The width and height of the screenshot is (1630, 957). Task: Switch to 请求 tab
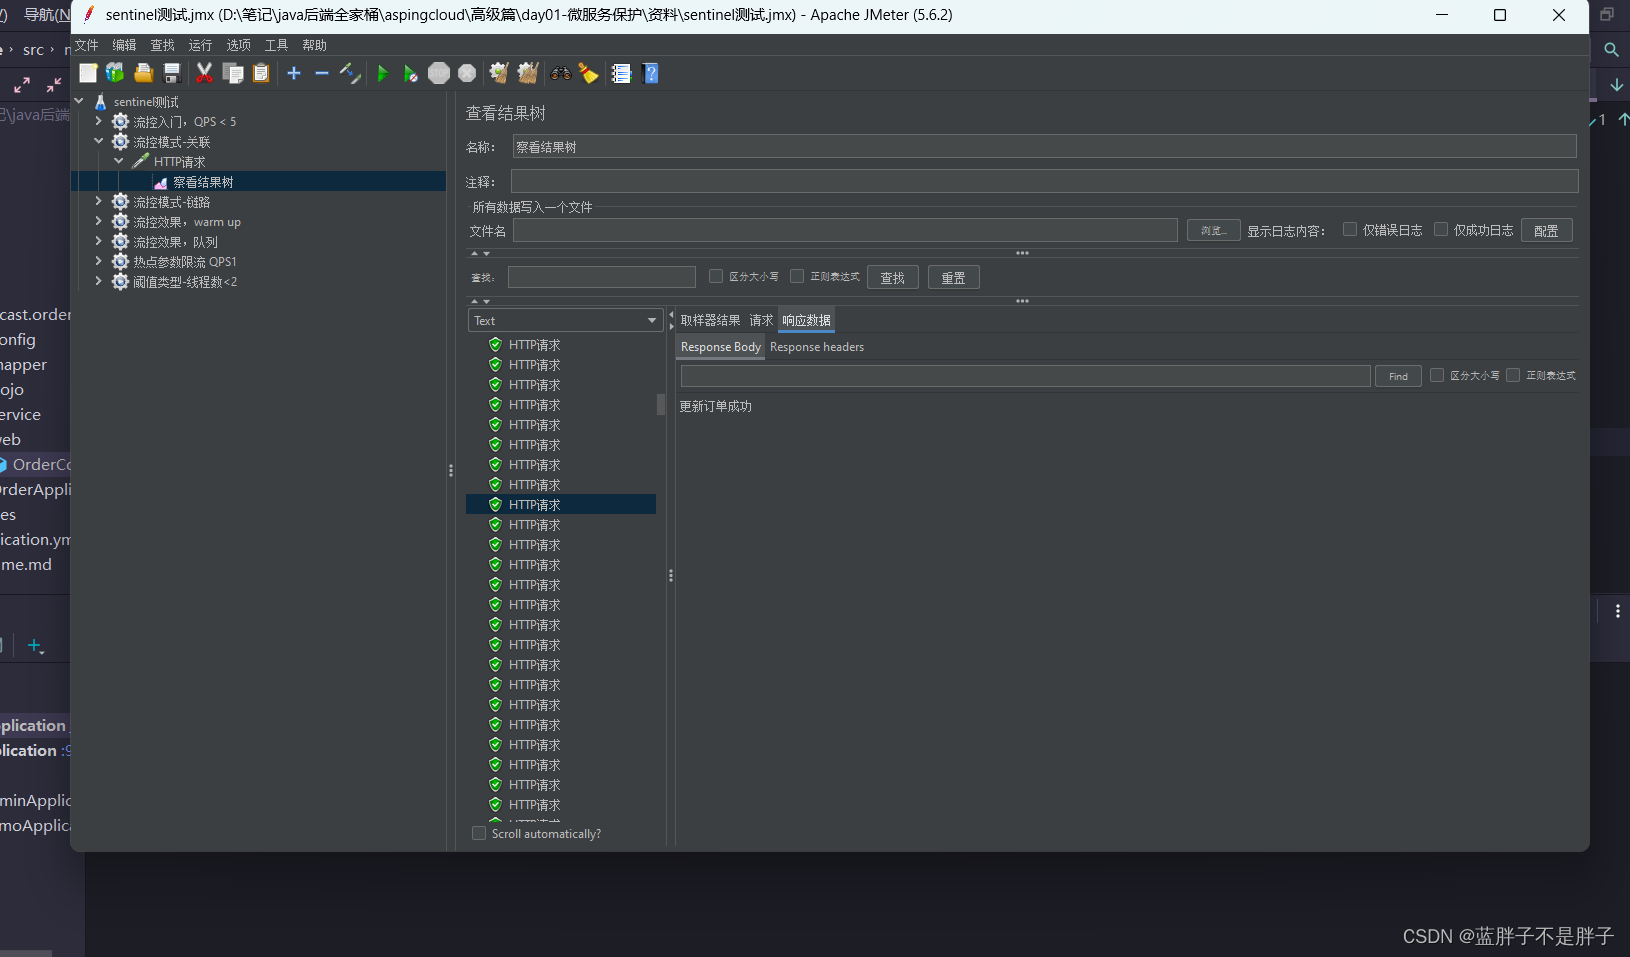[761, 320]
